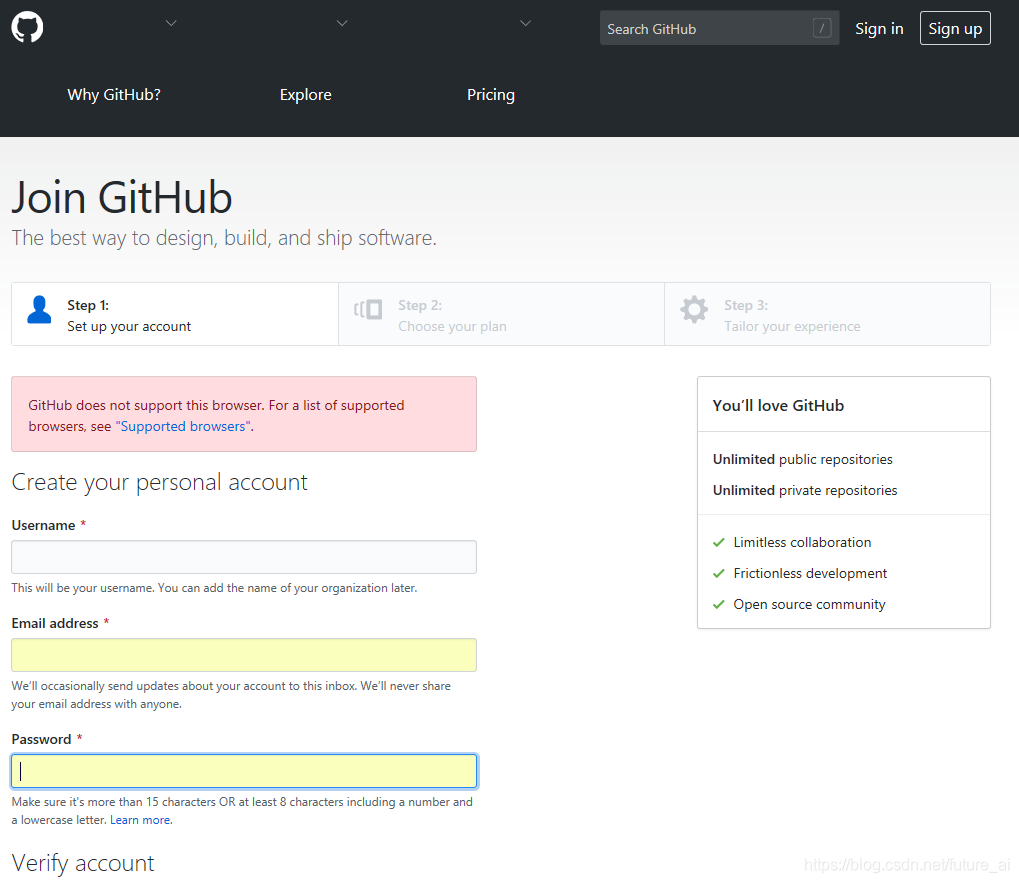This screenshot has width=1019, height=883.
Task: Select Step 3 Tailor your experience
Action: (827, 314)
